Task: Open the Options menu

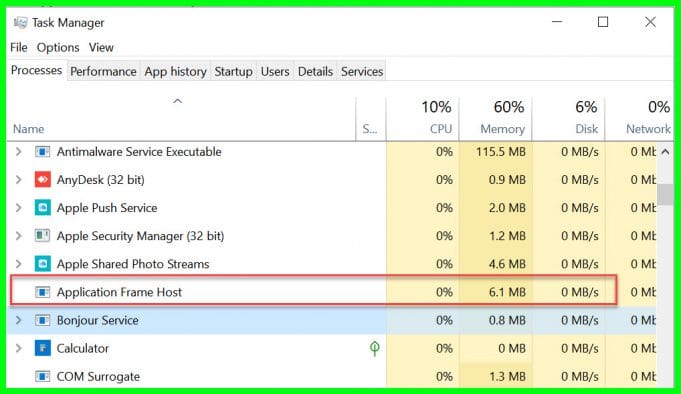Action: click(58, 47)
